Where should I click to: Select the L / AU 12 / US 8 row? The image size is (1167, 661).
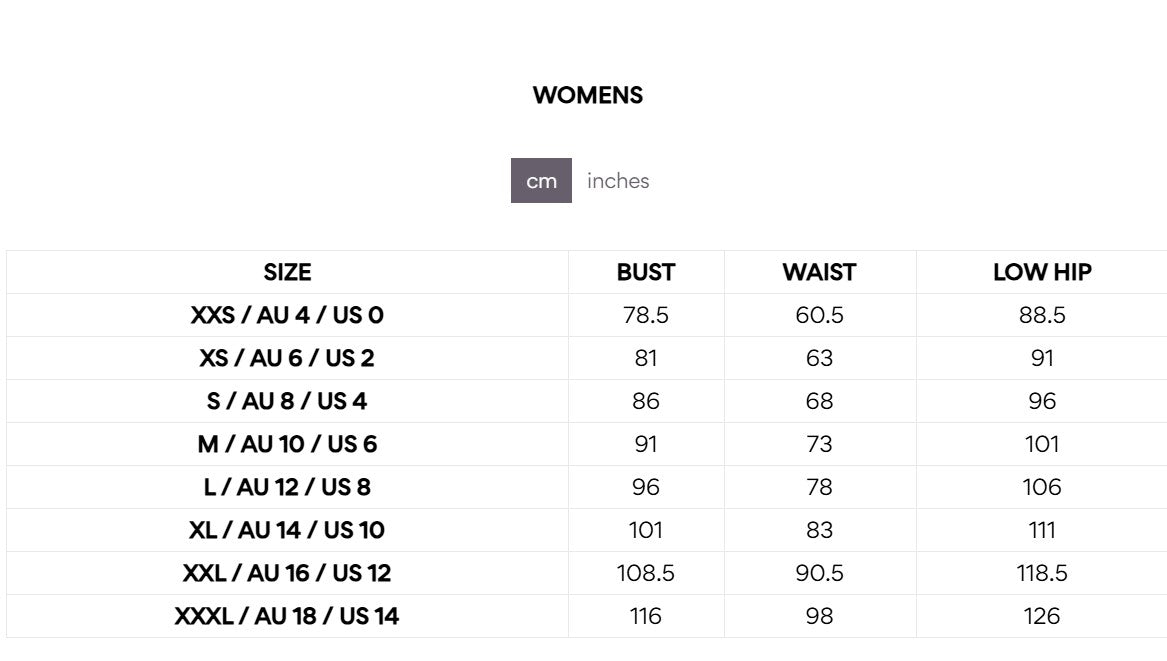[287, 487]
